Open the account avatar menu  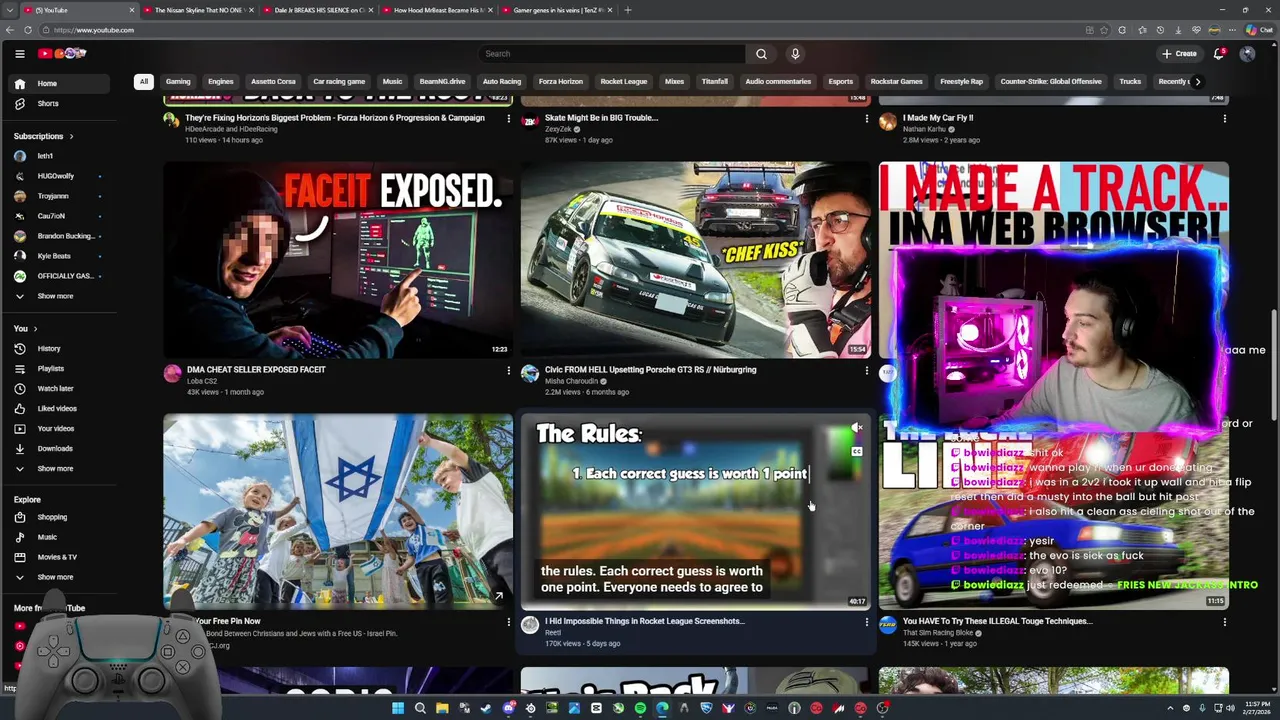[x=1247, y=54]
